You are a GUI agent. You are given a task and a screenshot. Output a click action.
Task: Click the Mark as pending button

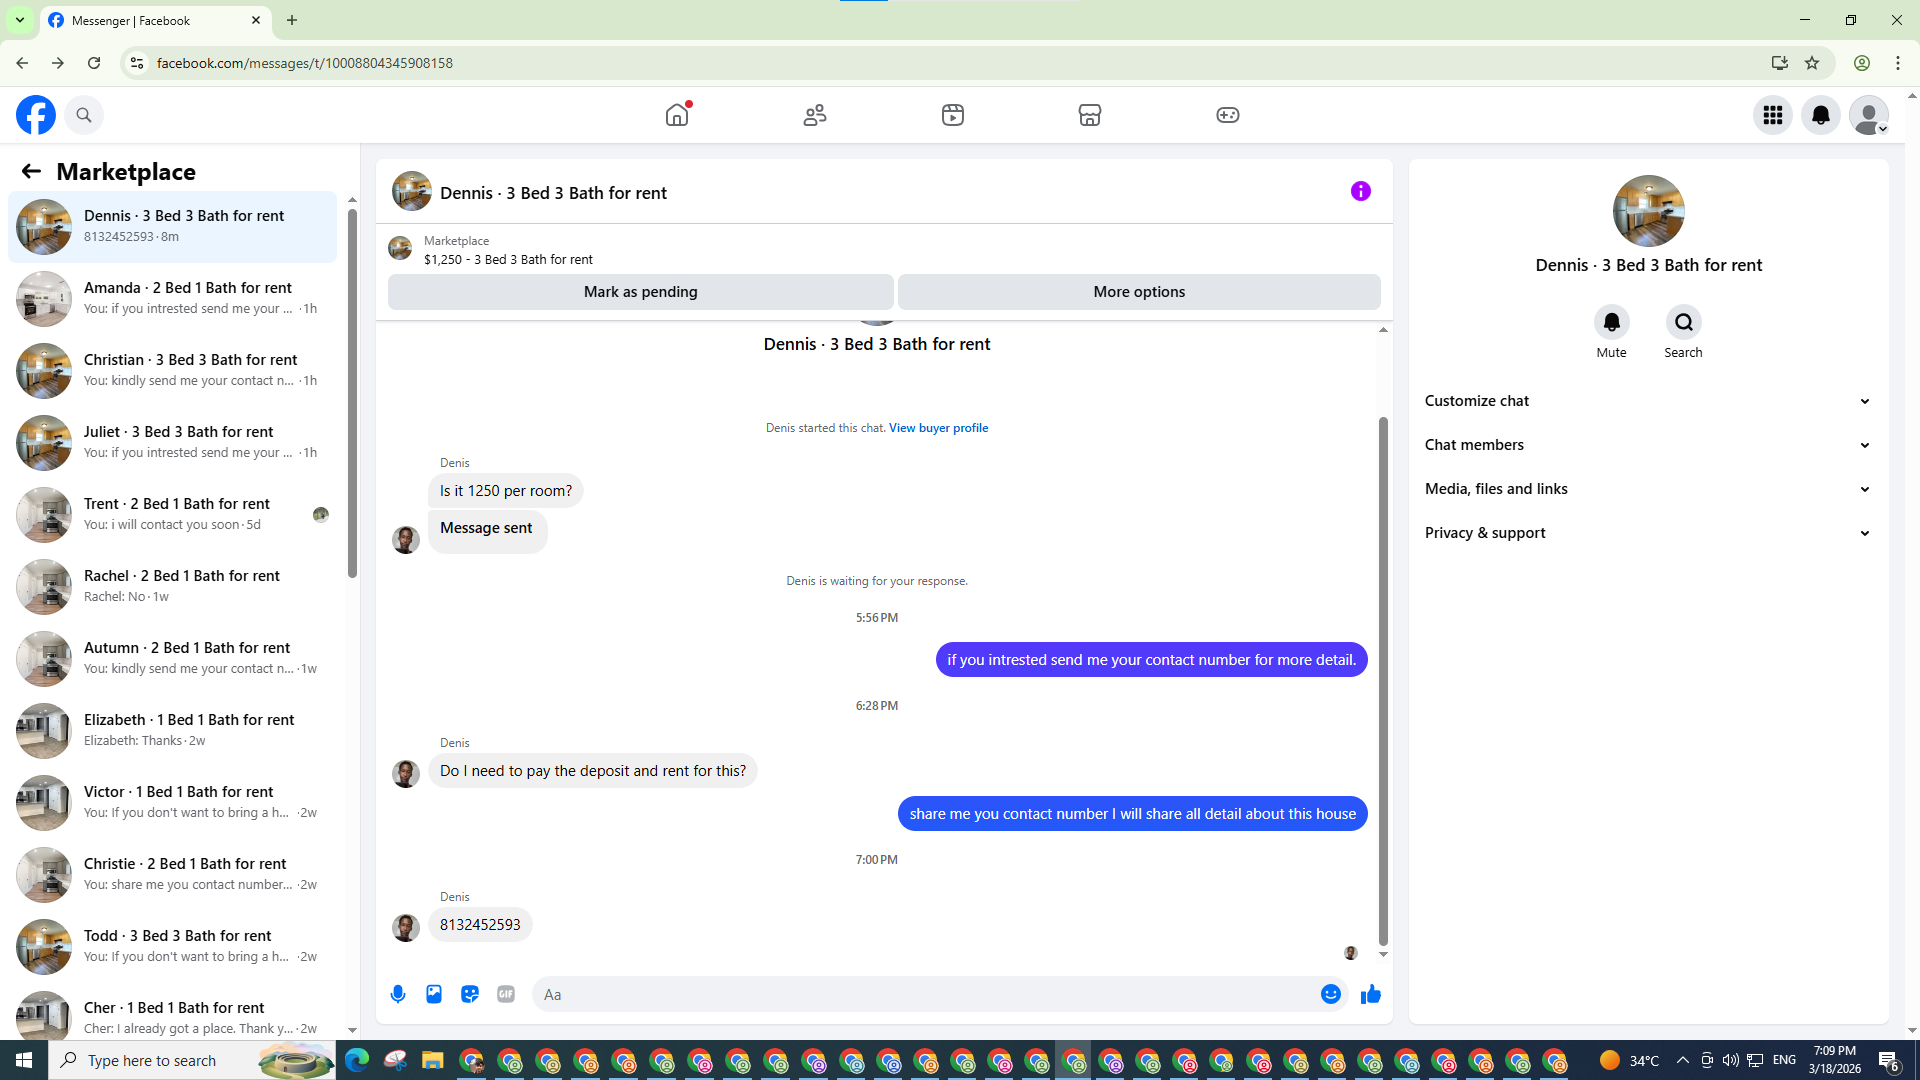coord(640,292)
